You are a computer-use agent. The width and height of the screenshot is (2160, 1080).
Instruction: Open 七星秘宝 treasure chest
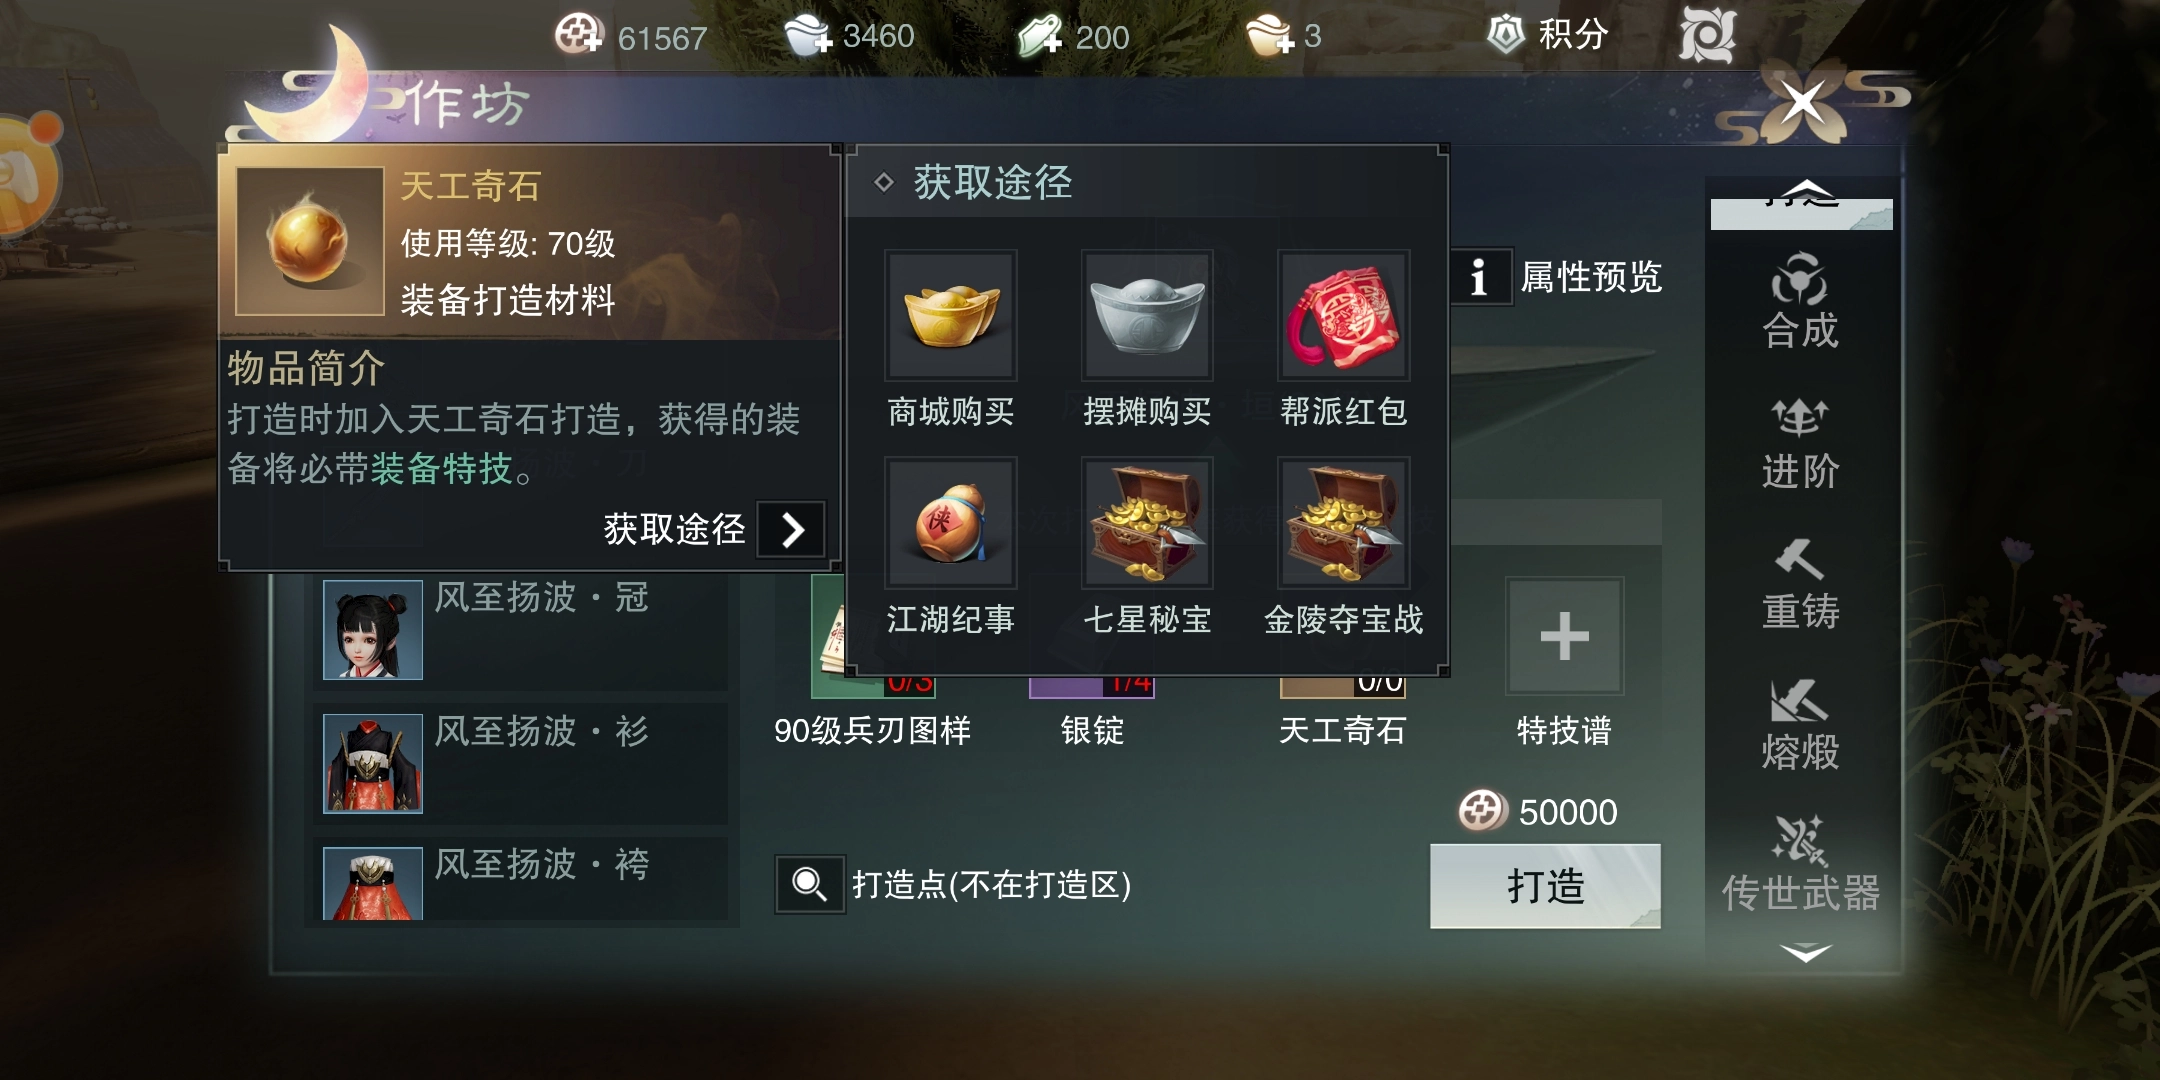[1147, 523]
